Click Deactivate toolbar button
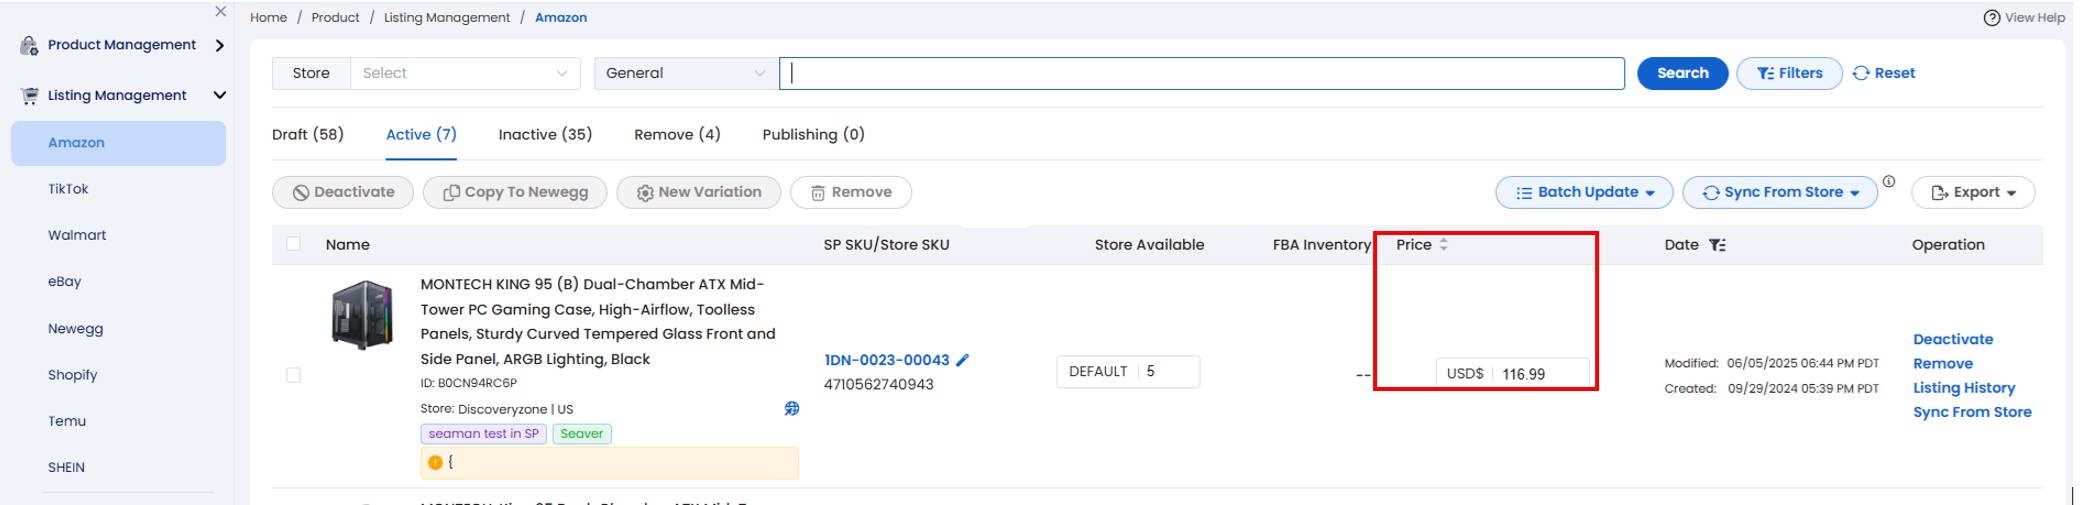2081x505 pixels. click(x=343, y=192)
